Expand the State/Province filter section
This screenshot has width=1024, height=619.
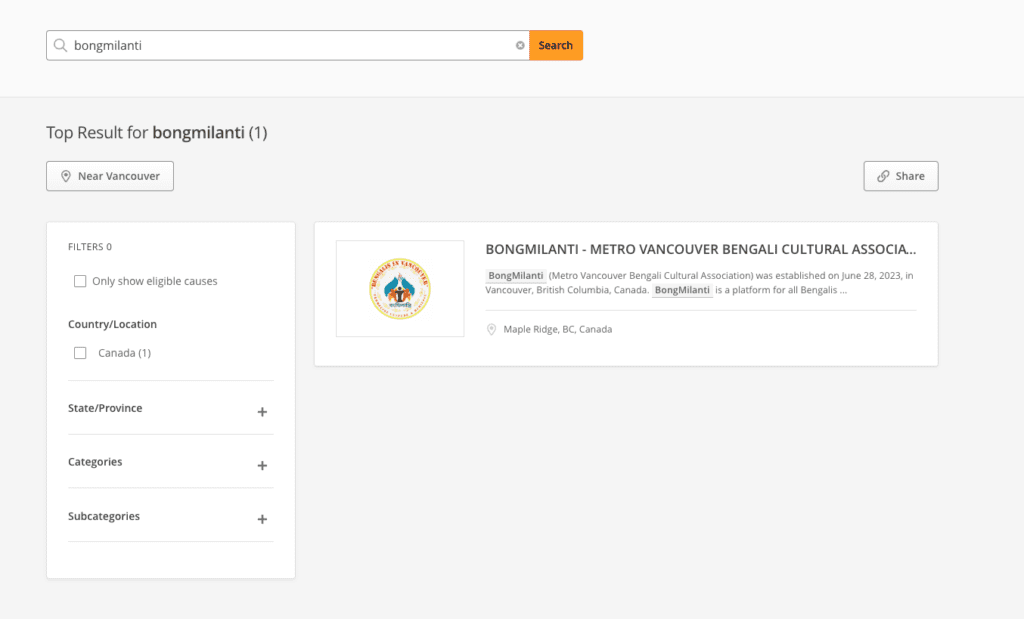point(262,412)
